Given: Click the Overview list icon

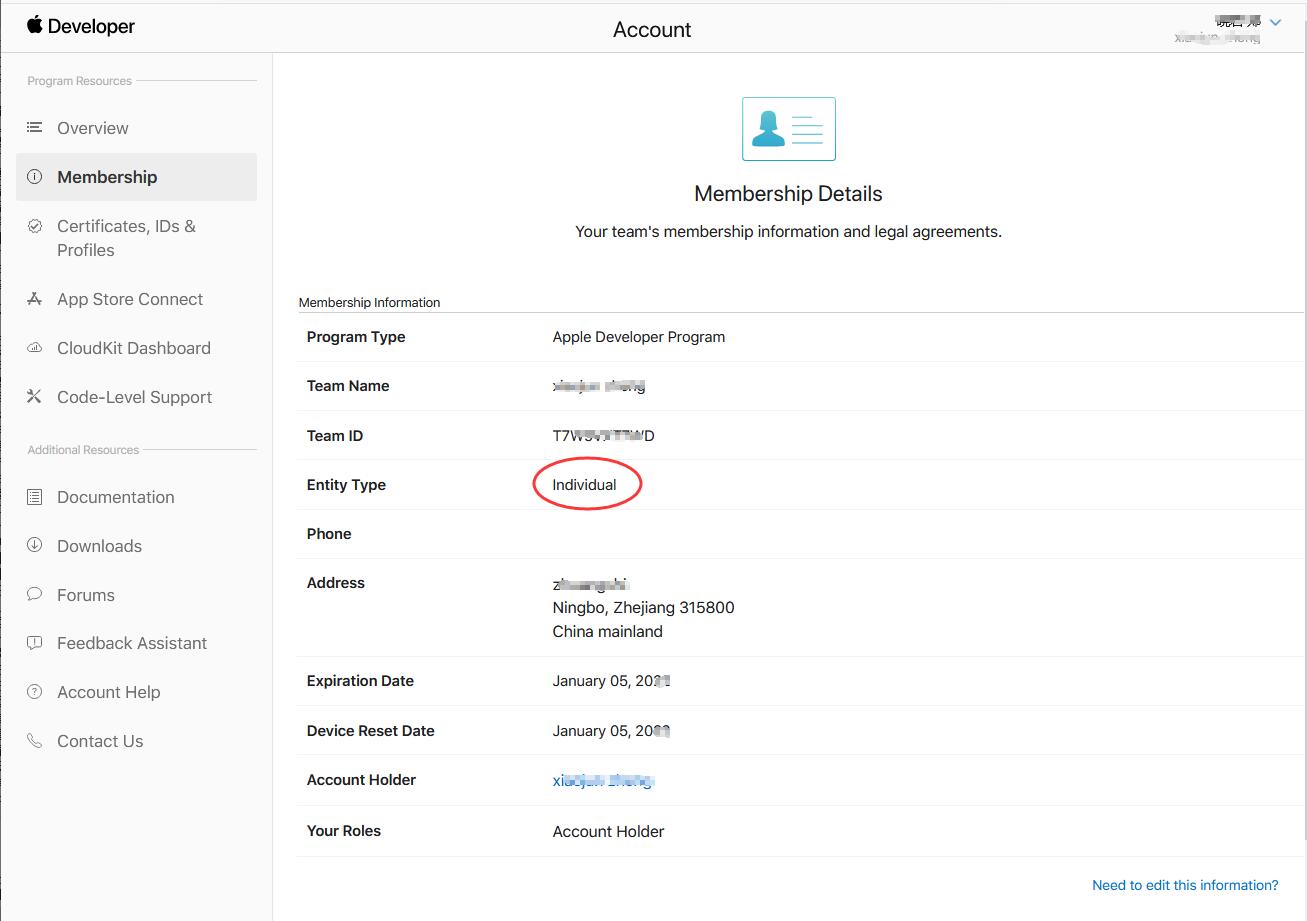Looking at the screenshot, I should [x=35, y=127].
